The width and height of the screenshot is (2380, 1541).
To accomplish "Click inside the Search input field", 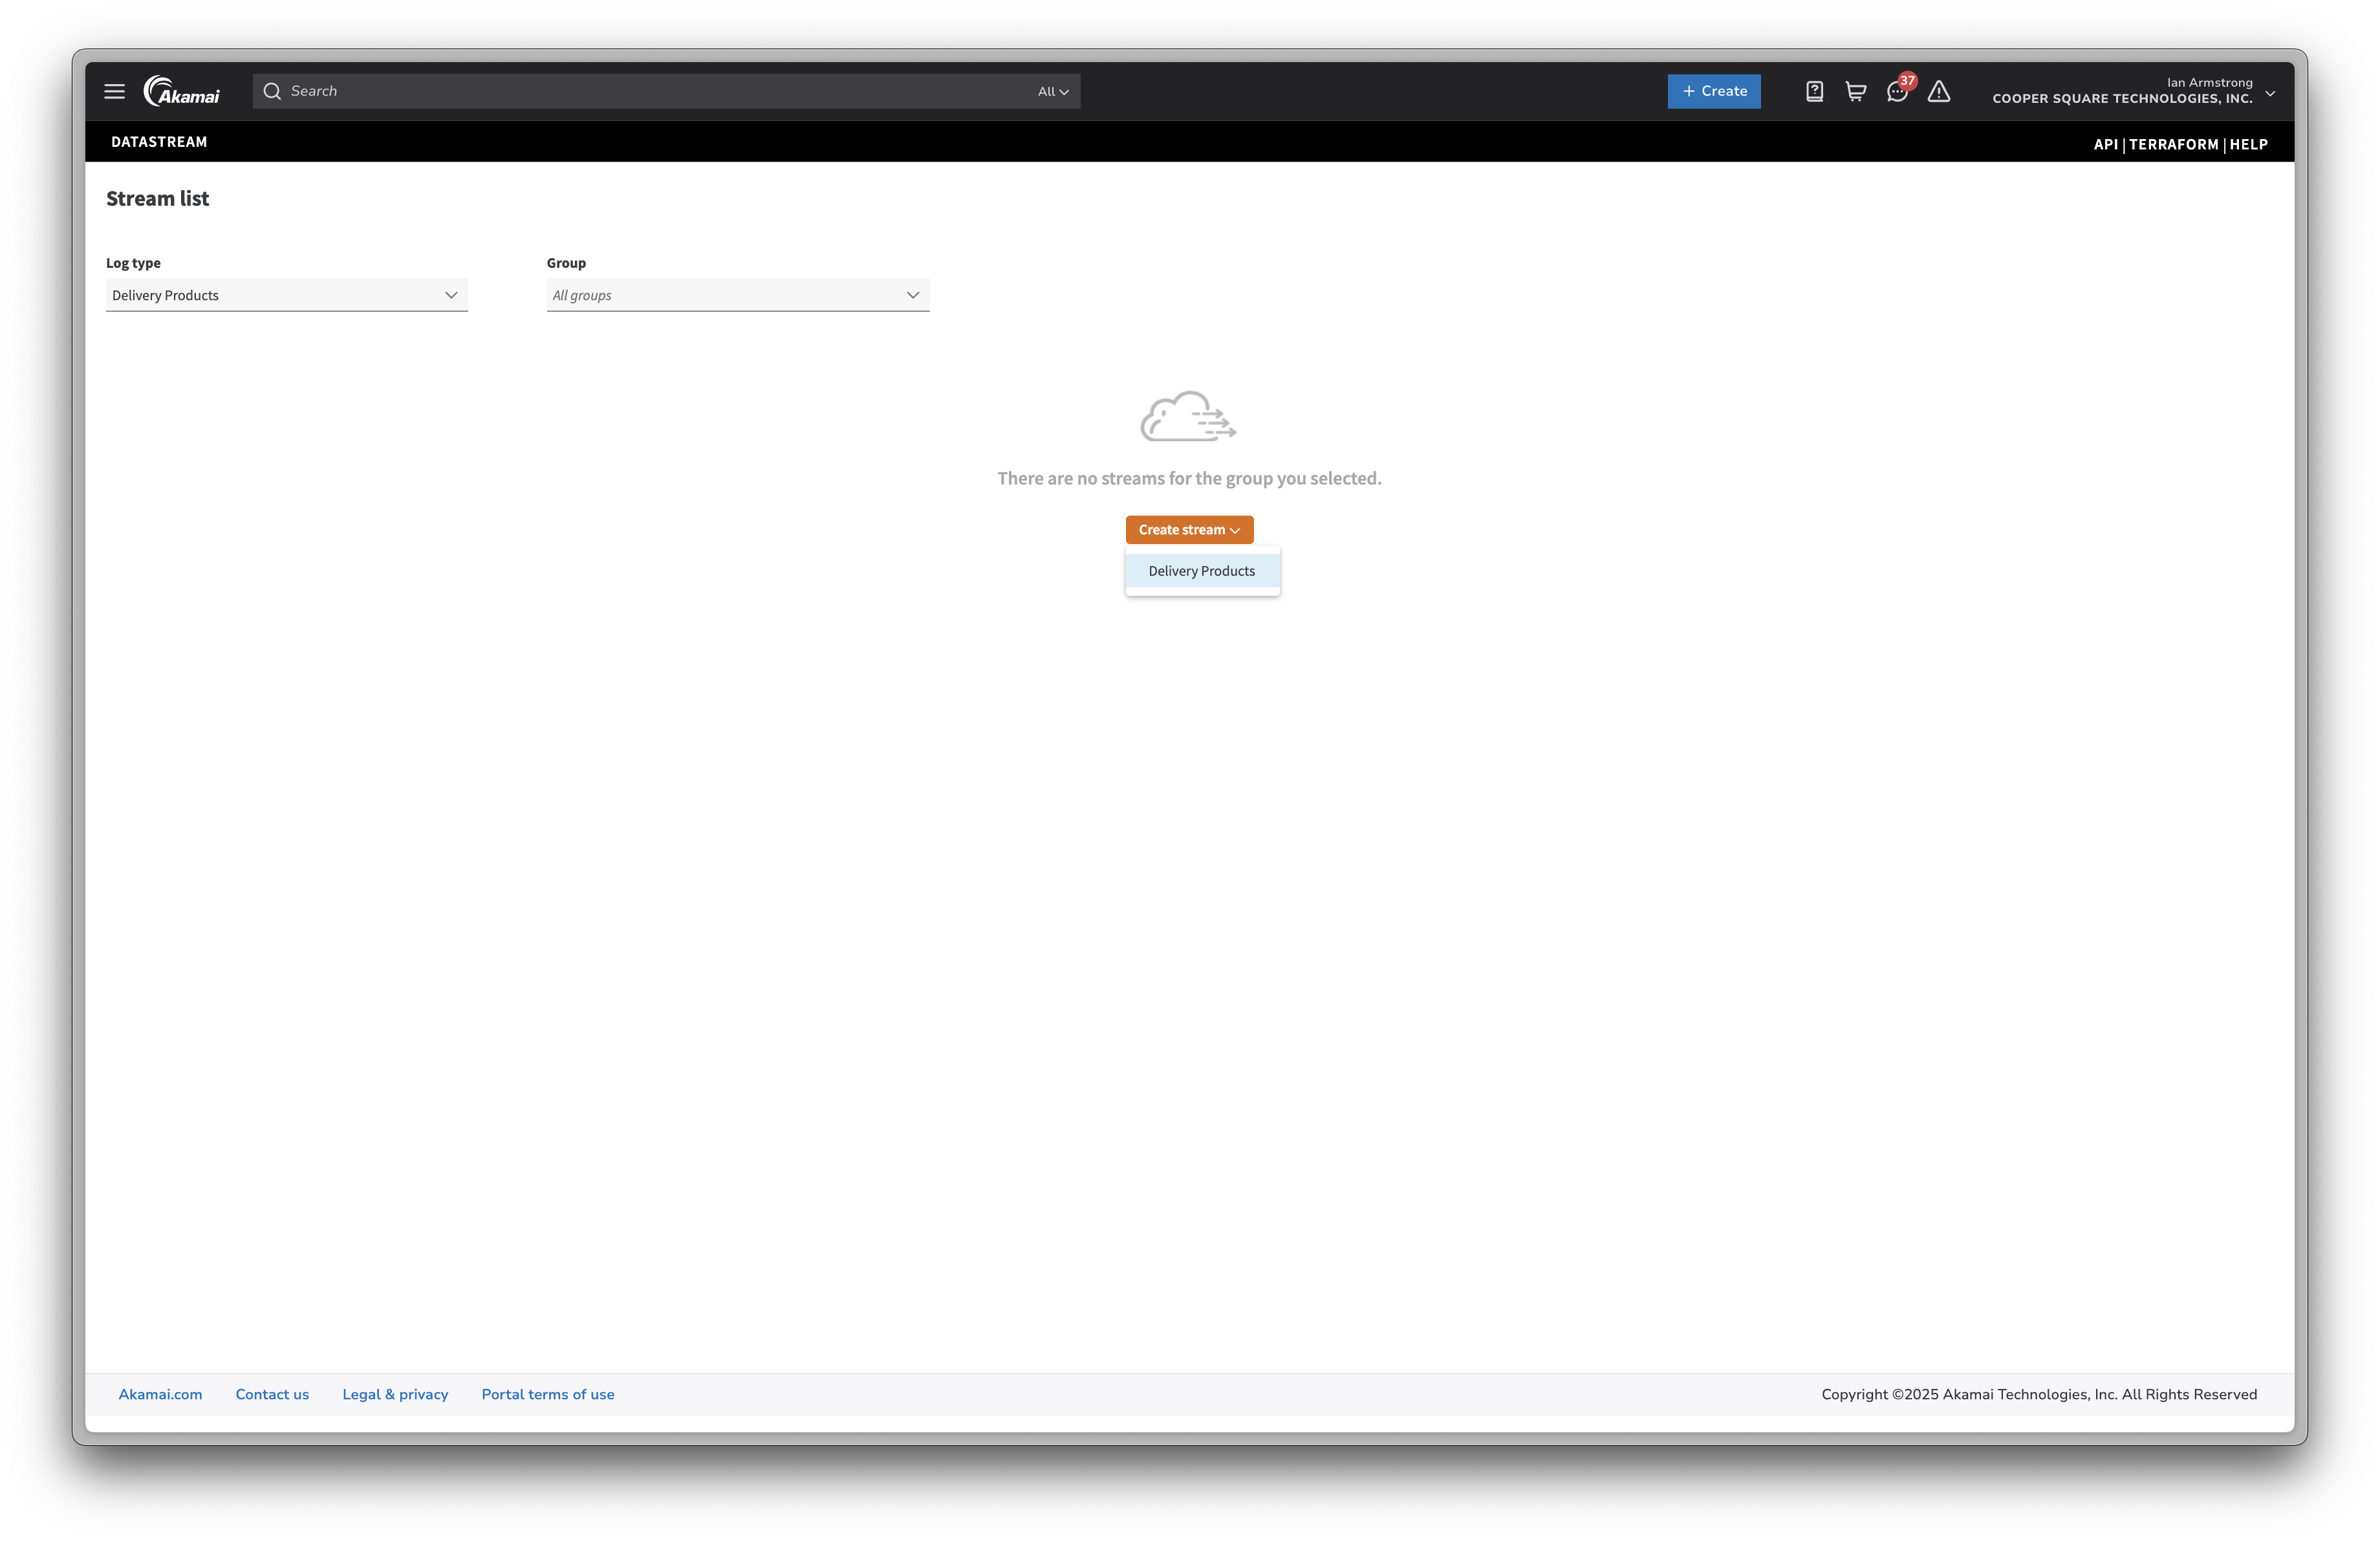I will [600, 91].
